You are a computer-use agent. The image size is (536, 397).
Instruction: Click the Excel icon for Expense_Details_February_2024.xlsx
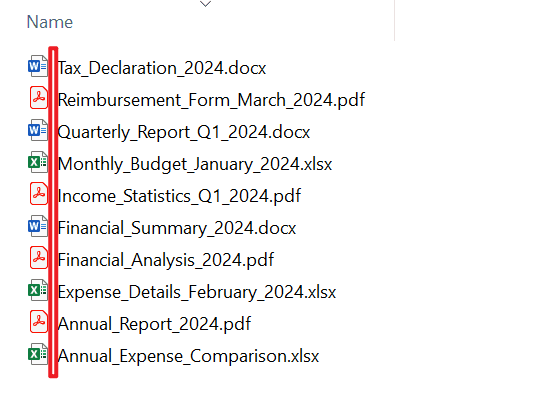tap(38, 290)
